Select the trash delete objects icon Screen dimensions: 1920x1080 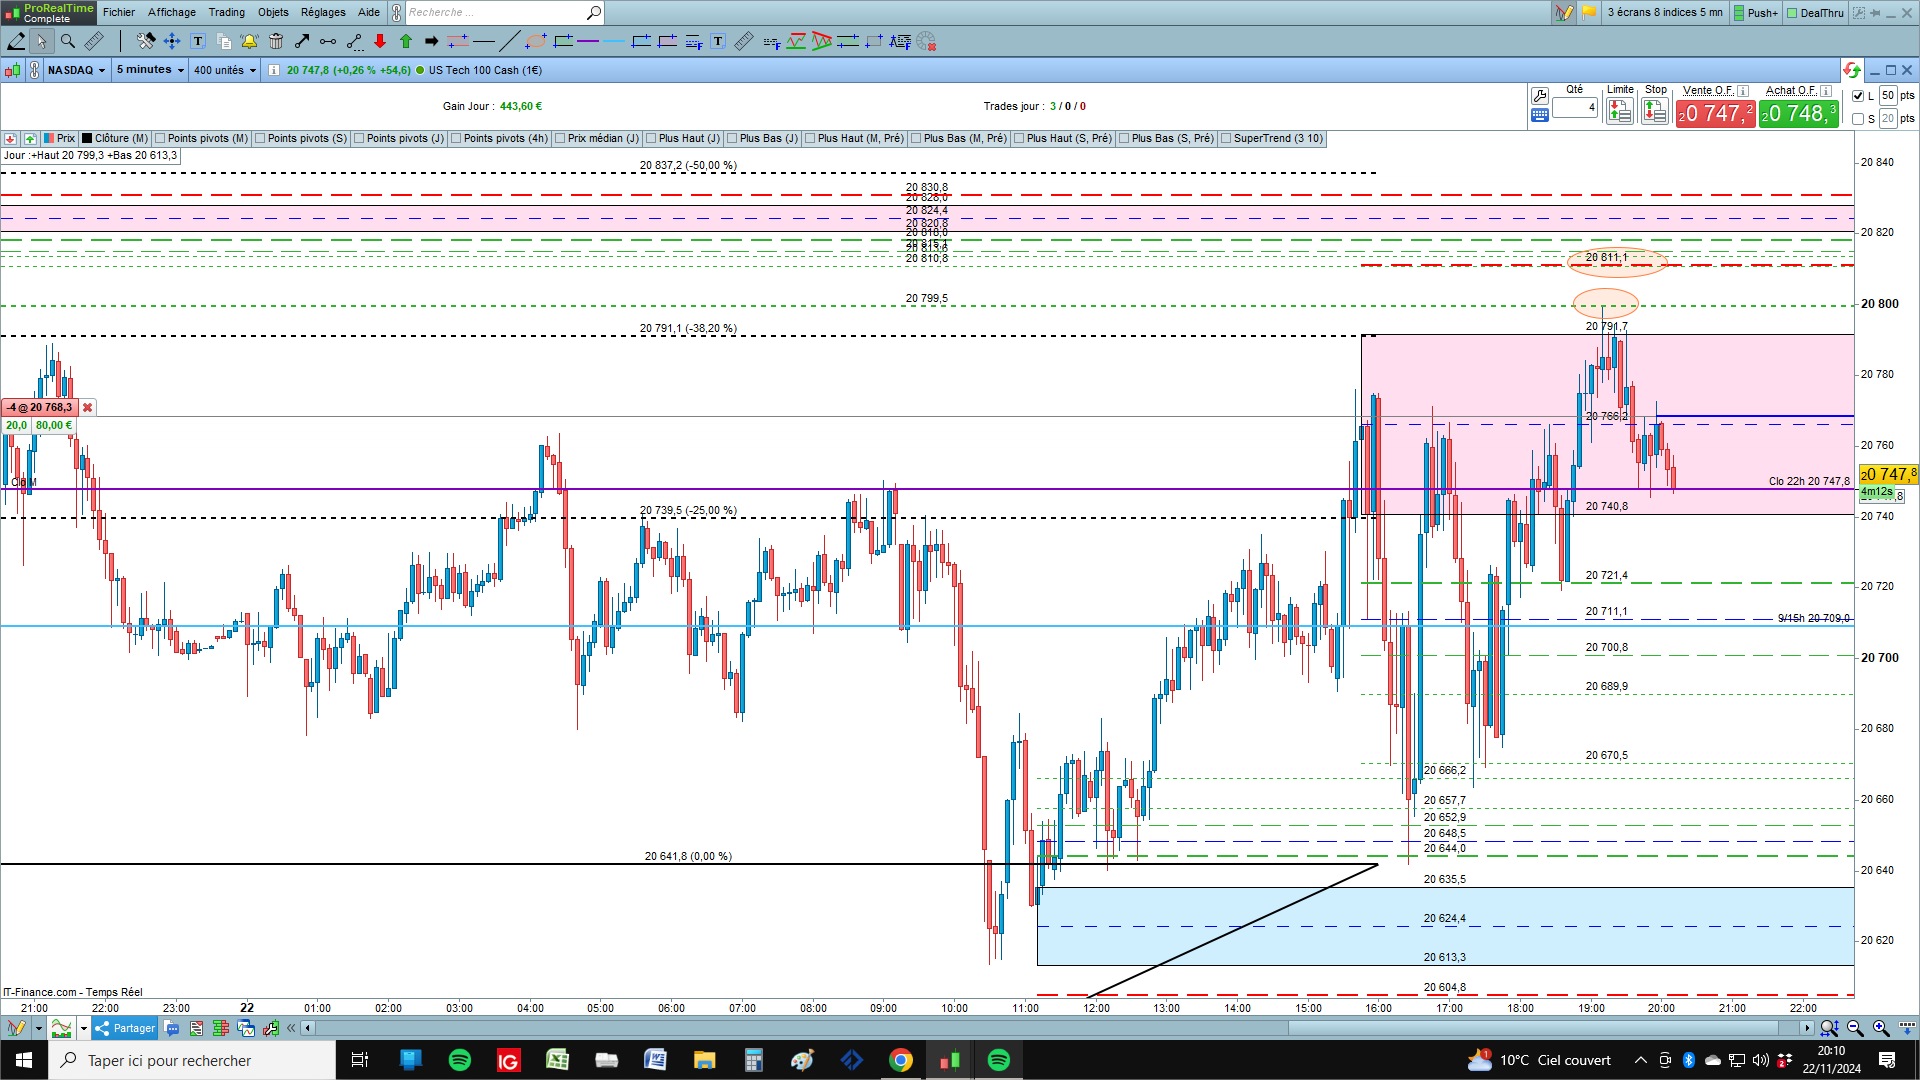[276, 41]
